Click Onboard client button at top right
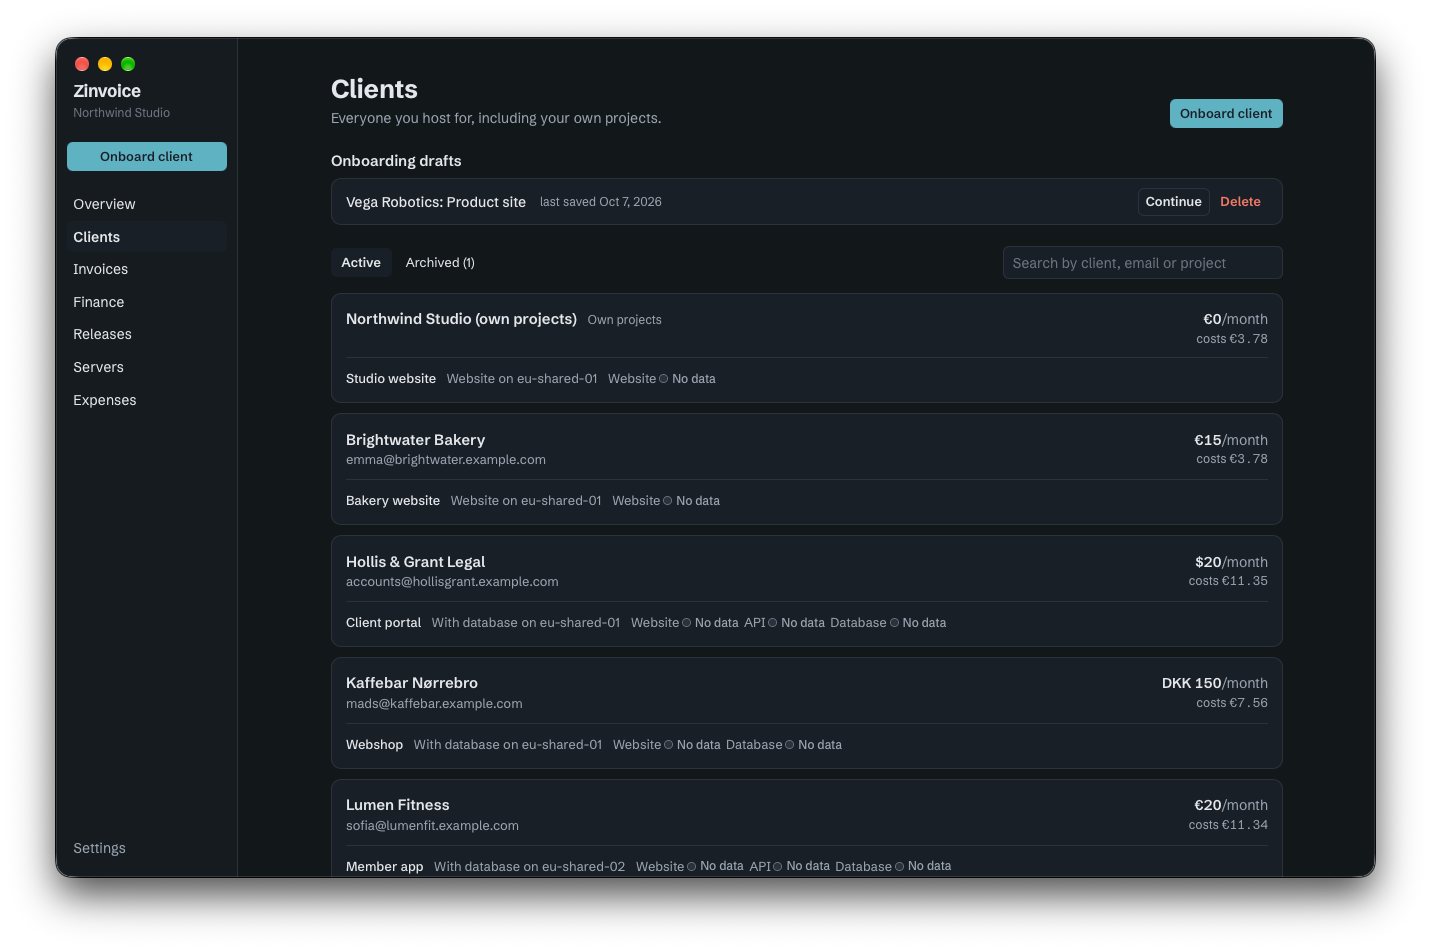The width and height of the screenshot is (1431, 951). (1226, 114)
